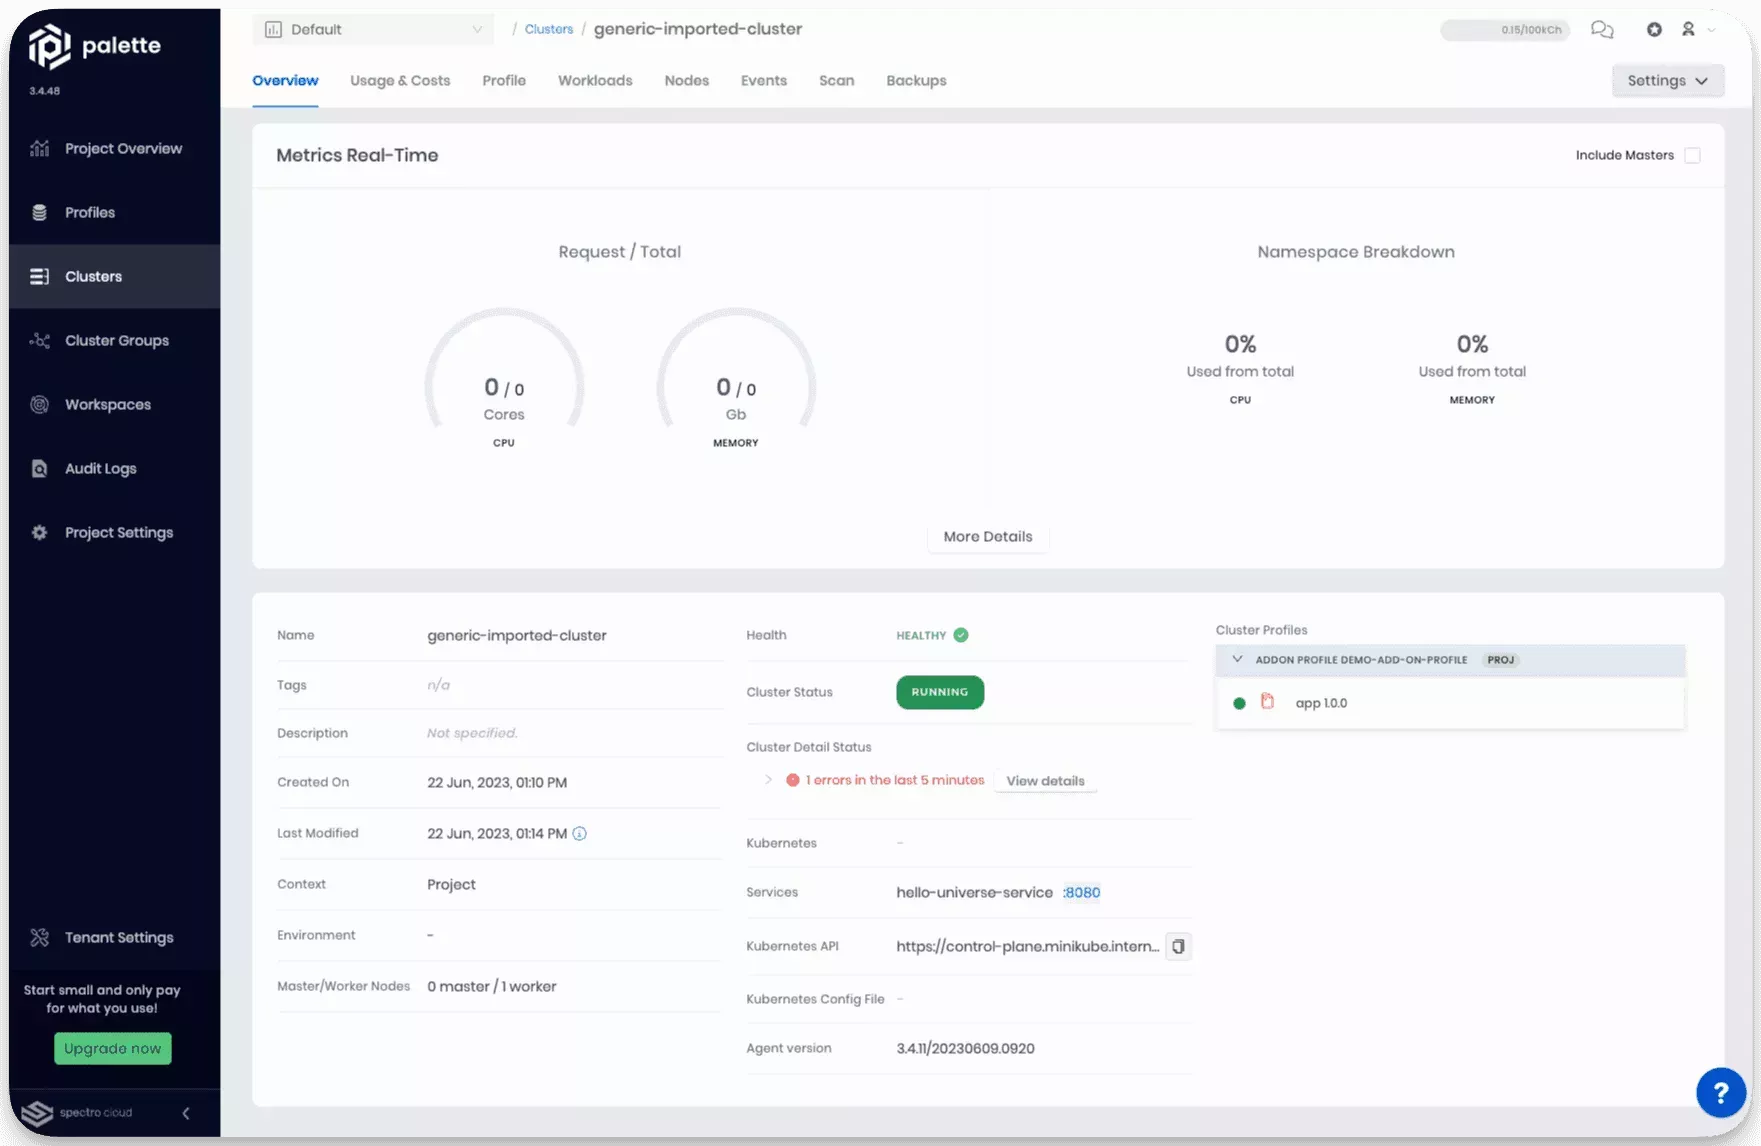Open the Clusters section in sidebar

point(93,276)
